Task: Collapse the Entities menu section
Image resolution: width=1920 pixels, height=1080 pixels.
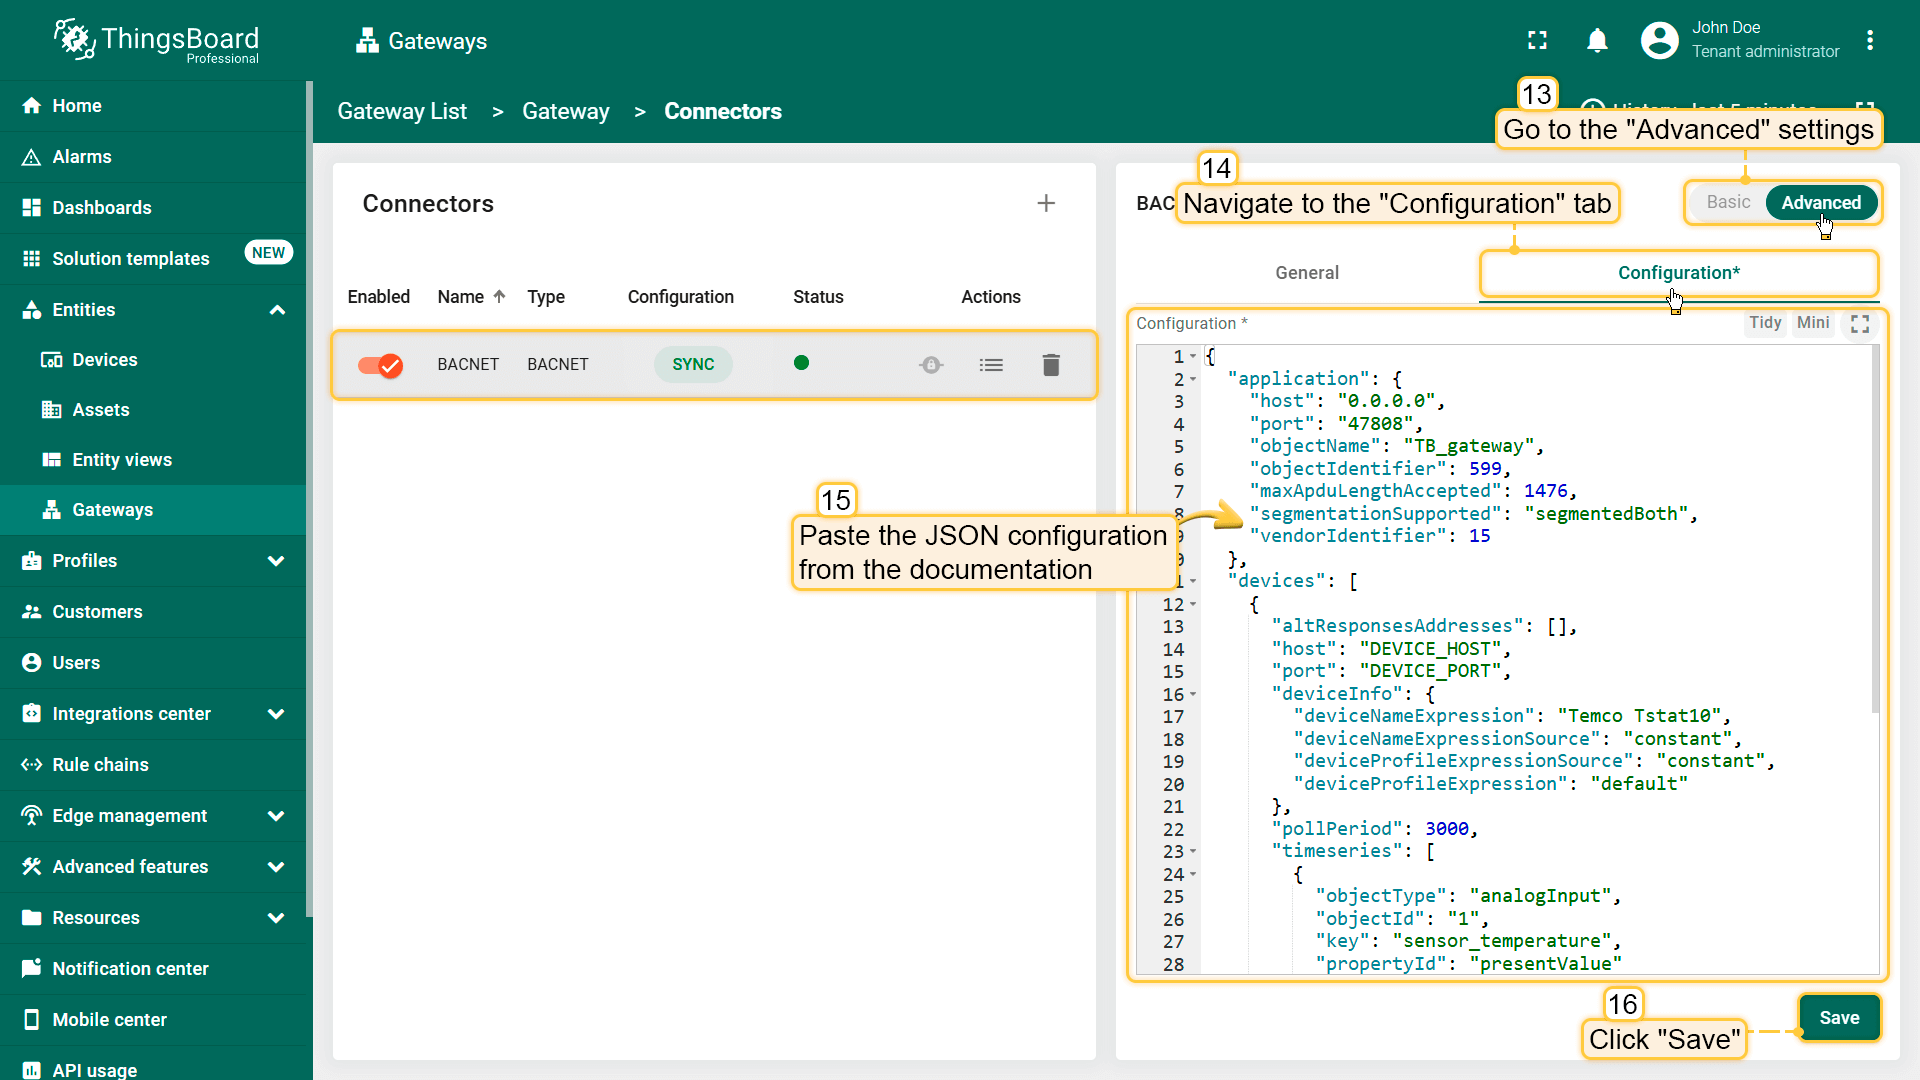Action: [x=277, y=310]
